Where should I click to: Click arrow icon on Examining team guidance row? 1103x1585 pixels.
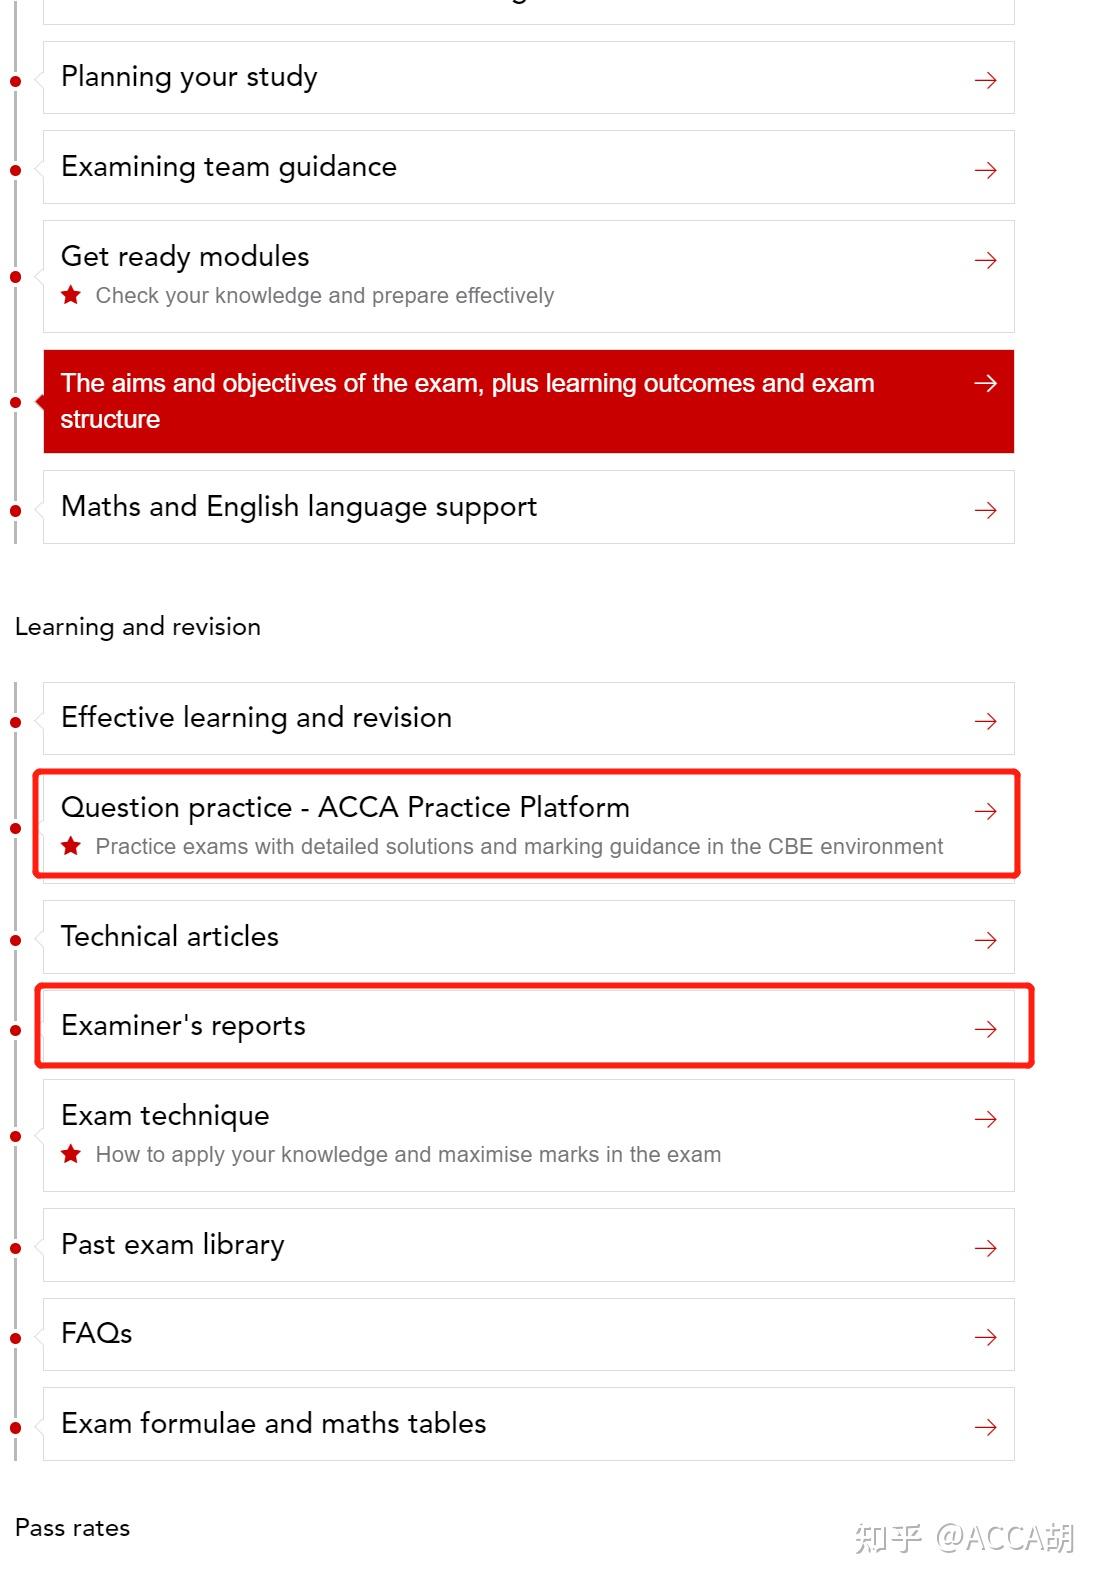tap(985, 170)
